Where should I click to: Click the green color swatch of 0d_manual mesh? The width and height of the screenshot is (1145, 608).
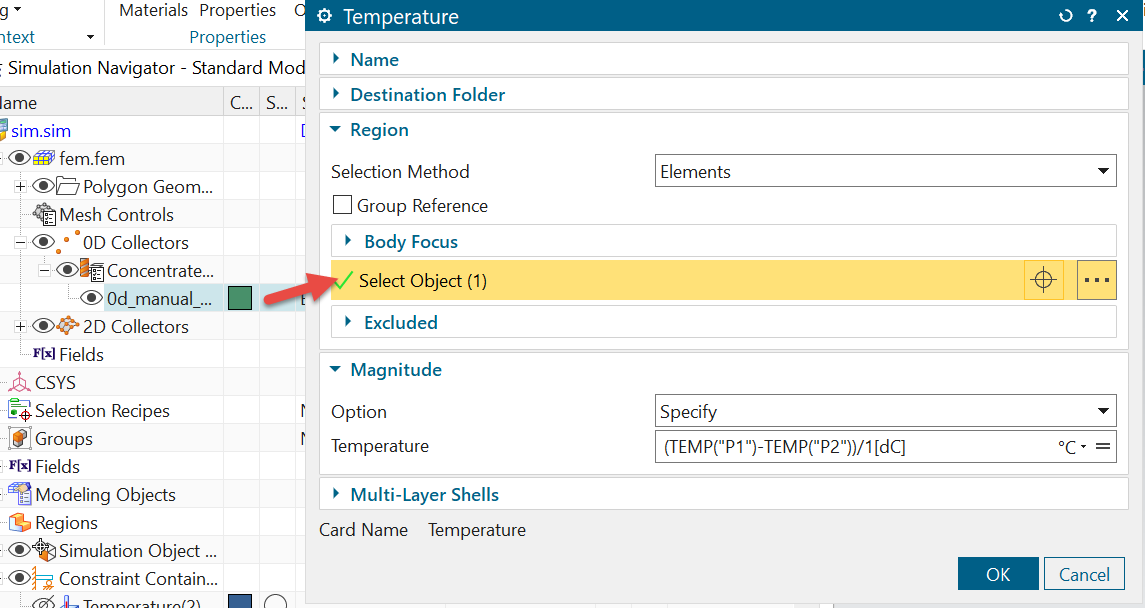[240, 299]
